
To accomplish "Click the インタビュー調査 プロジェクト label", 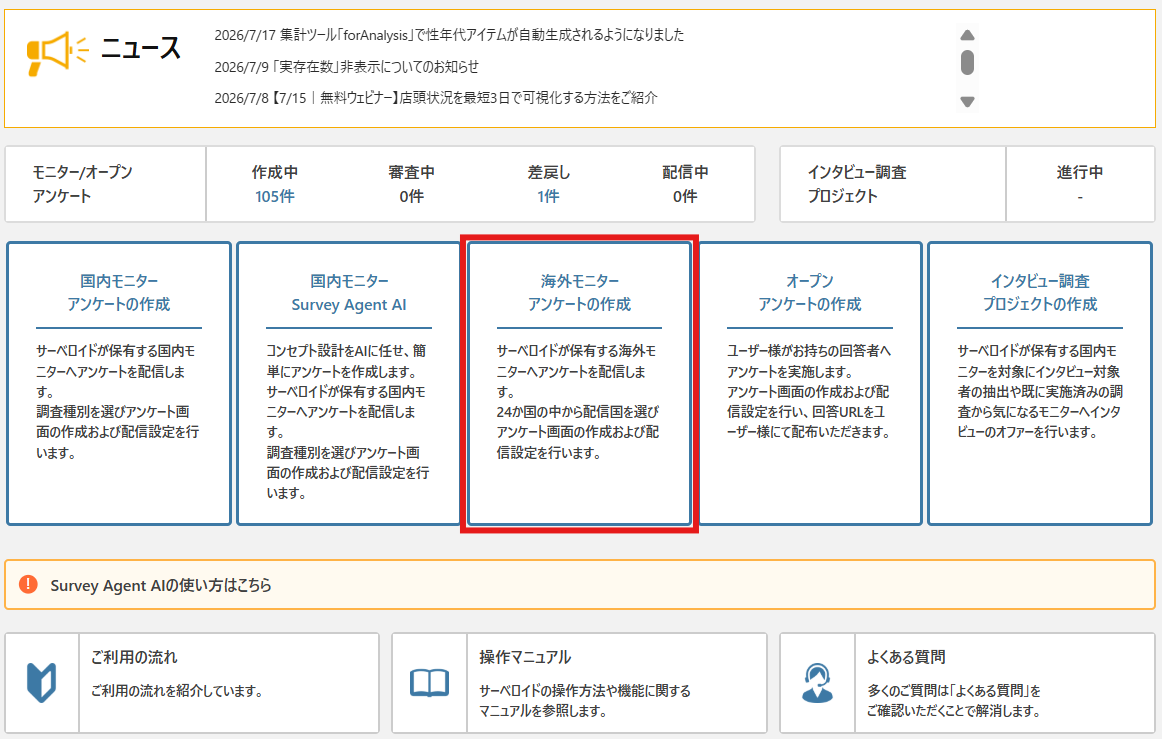I will pos(857,184).
